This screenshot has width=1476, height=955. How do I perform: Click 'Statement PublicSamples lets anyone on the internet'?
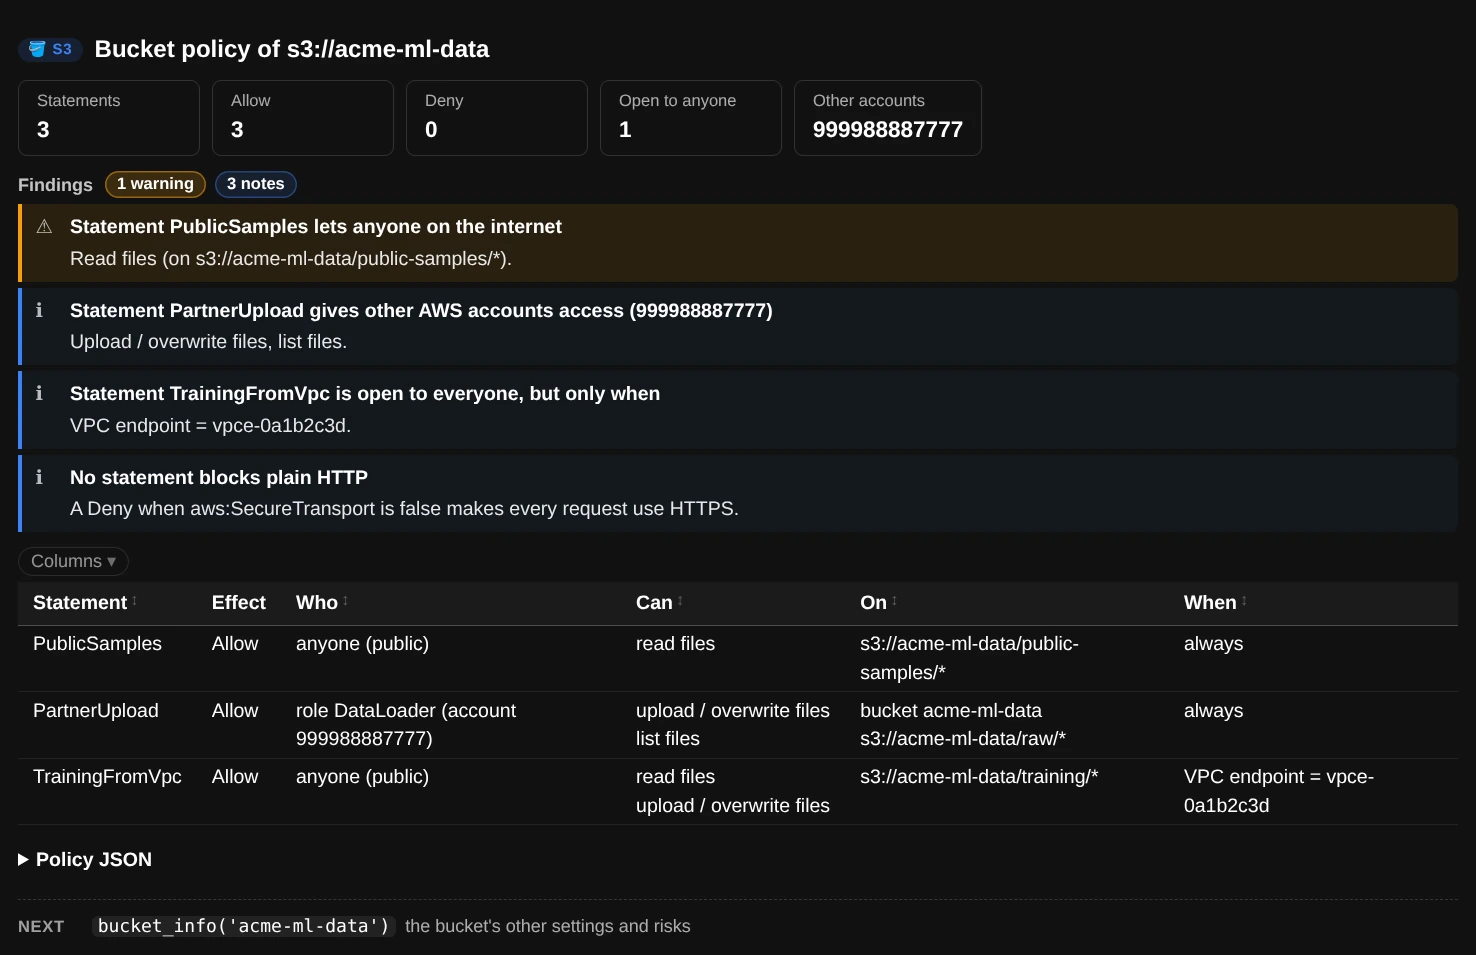point(316,227)
